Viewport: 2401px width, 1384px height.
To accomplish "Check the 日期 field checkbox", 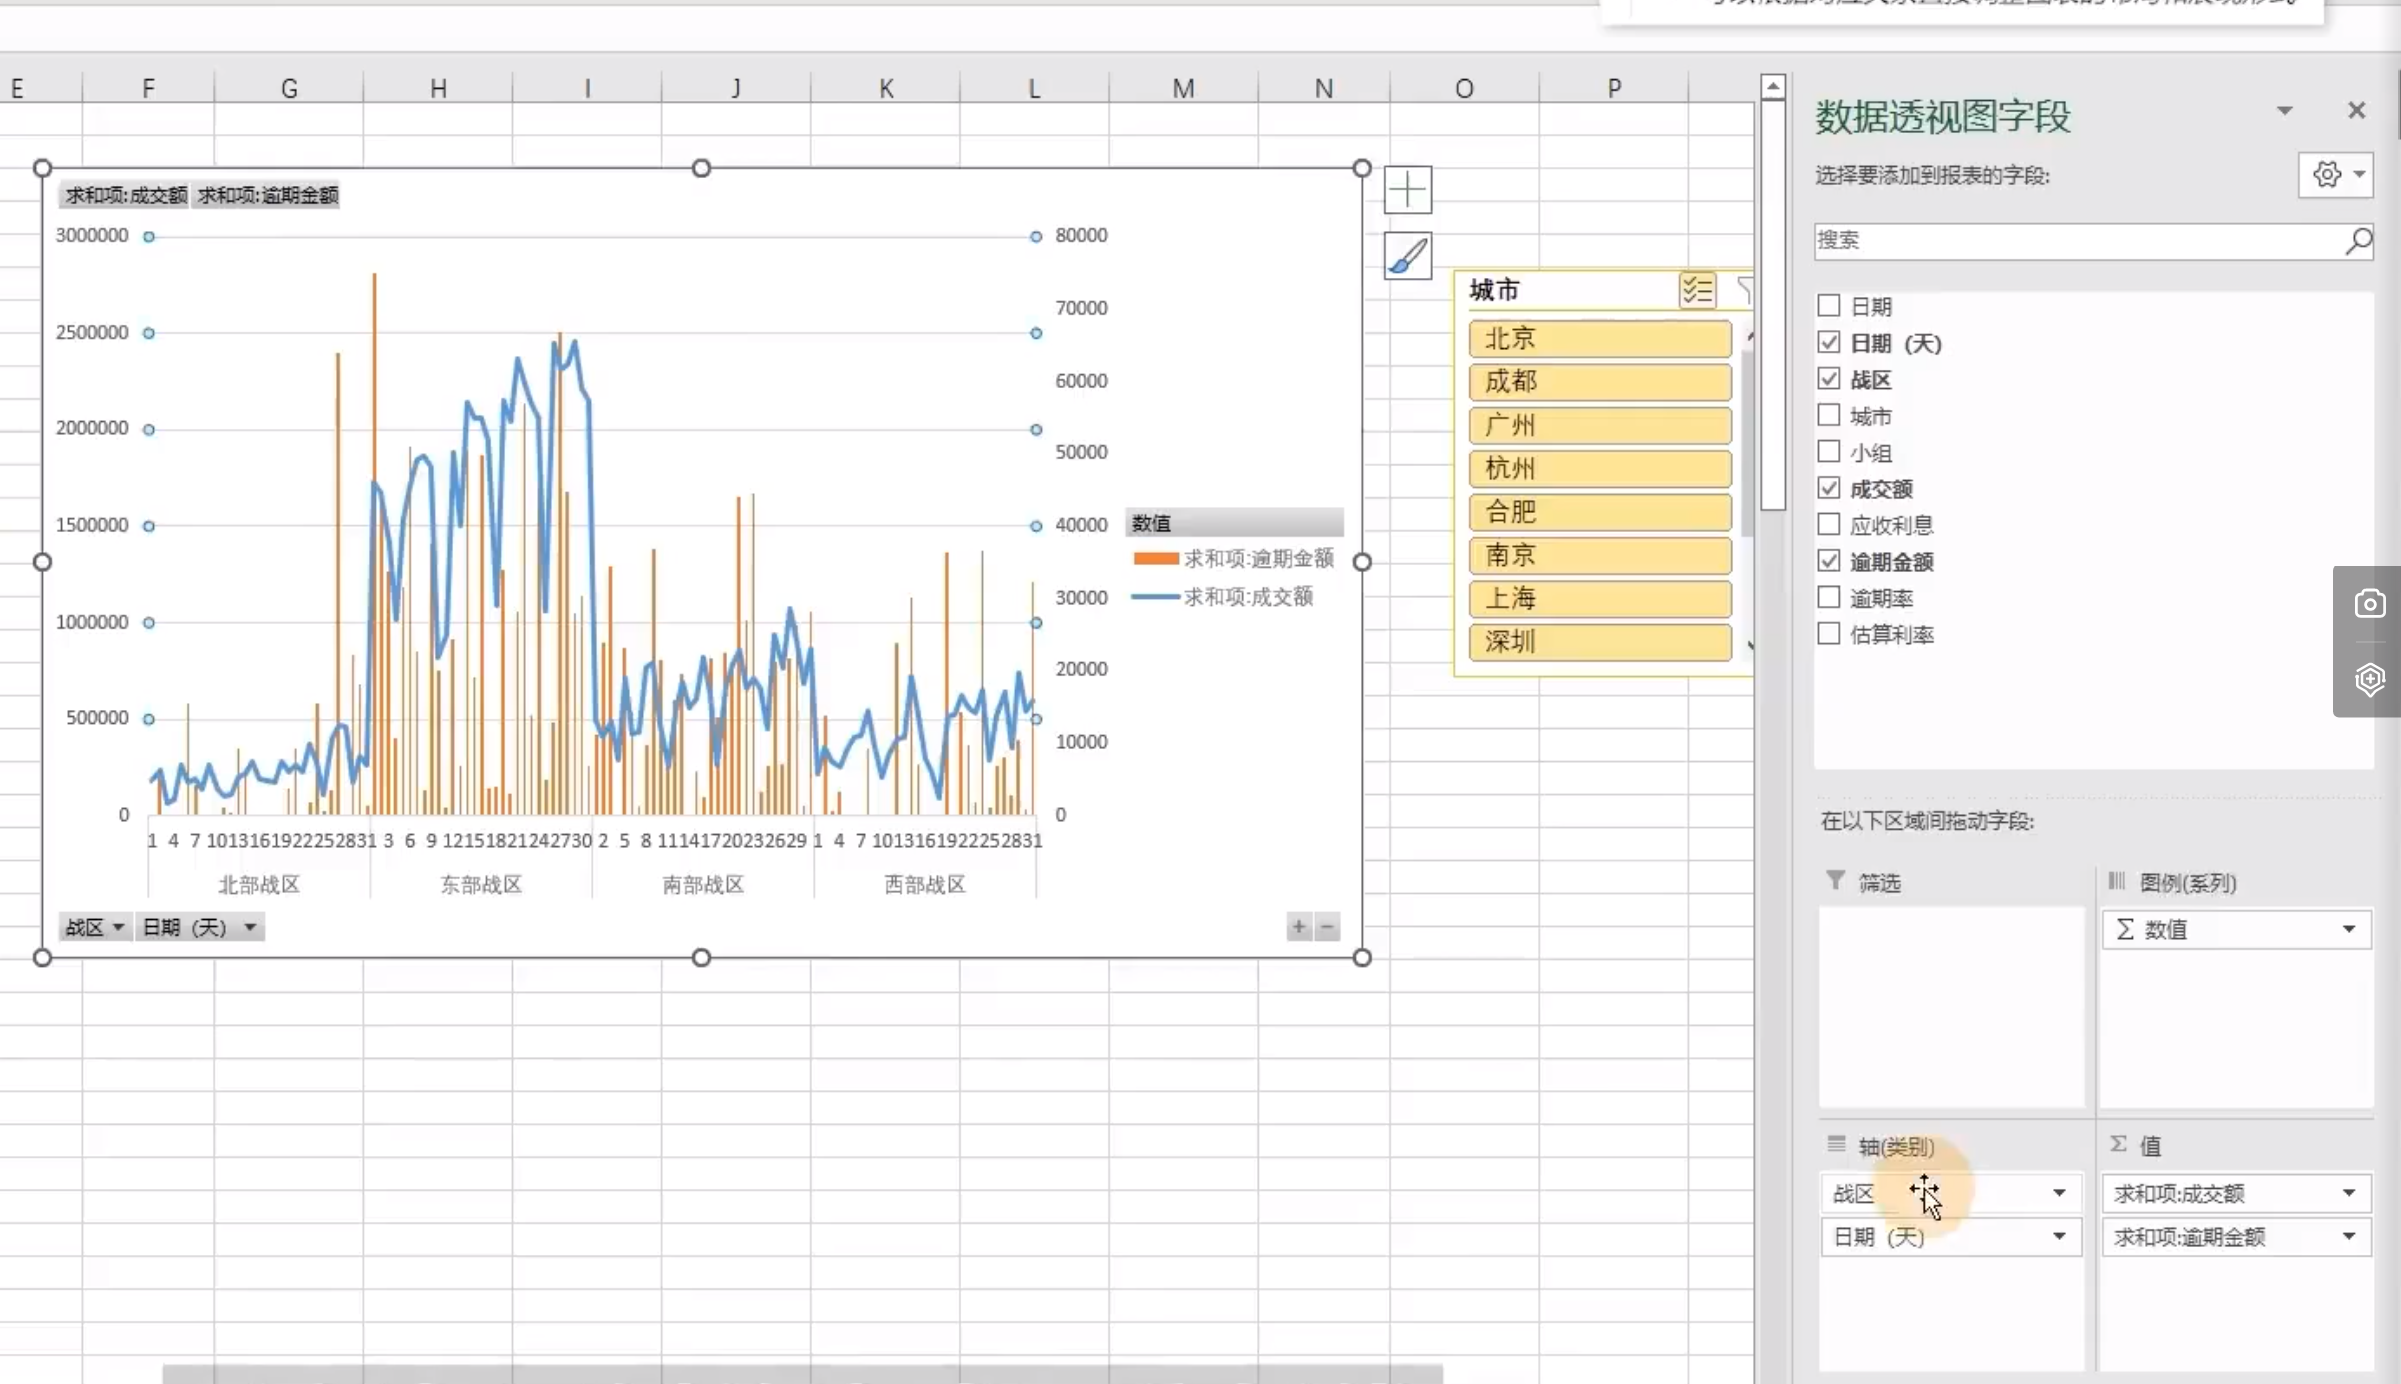I will pyautogui.click(x=1828, y=305).
